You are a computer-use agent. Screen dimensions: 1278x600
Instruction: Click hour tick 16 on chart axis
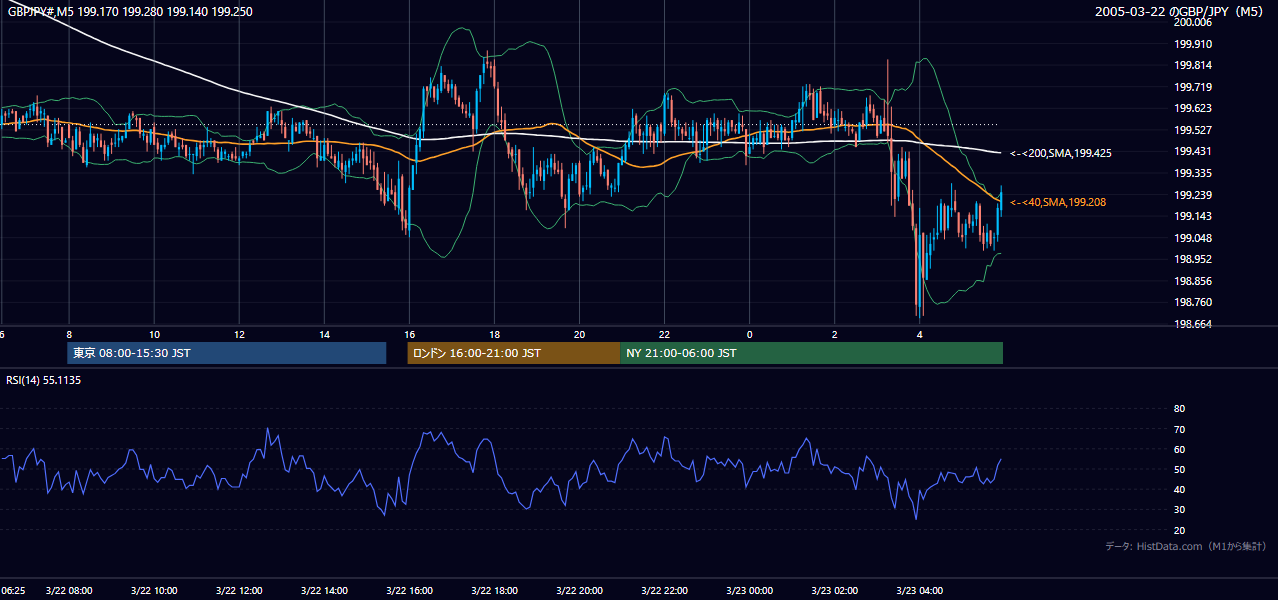409,334
